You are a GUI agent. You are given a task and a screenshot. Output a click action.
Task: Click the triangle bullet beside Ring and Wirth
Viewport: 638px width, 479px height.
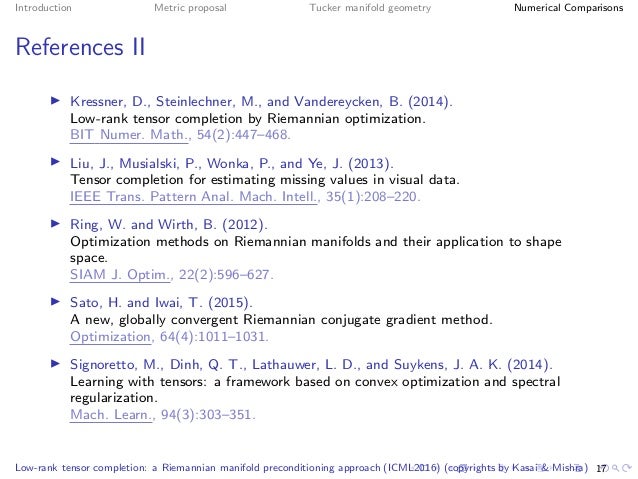[56, 223]
